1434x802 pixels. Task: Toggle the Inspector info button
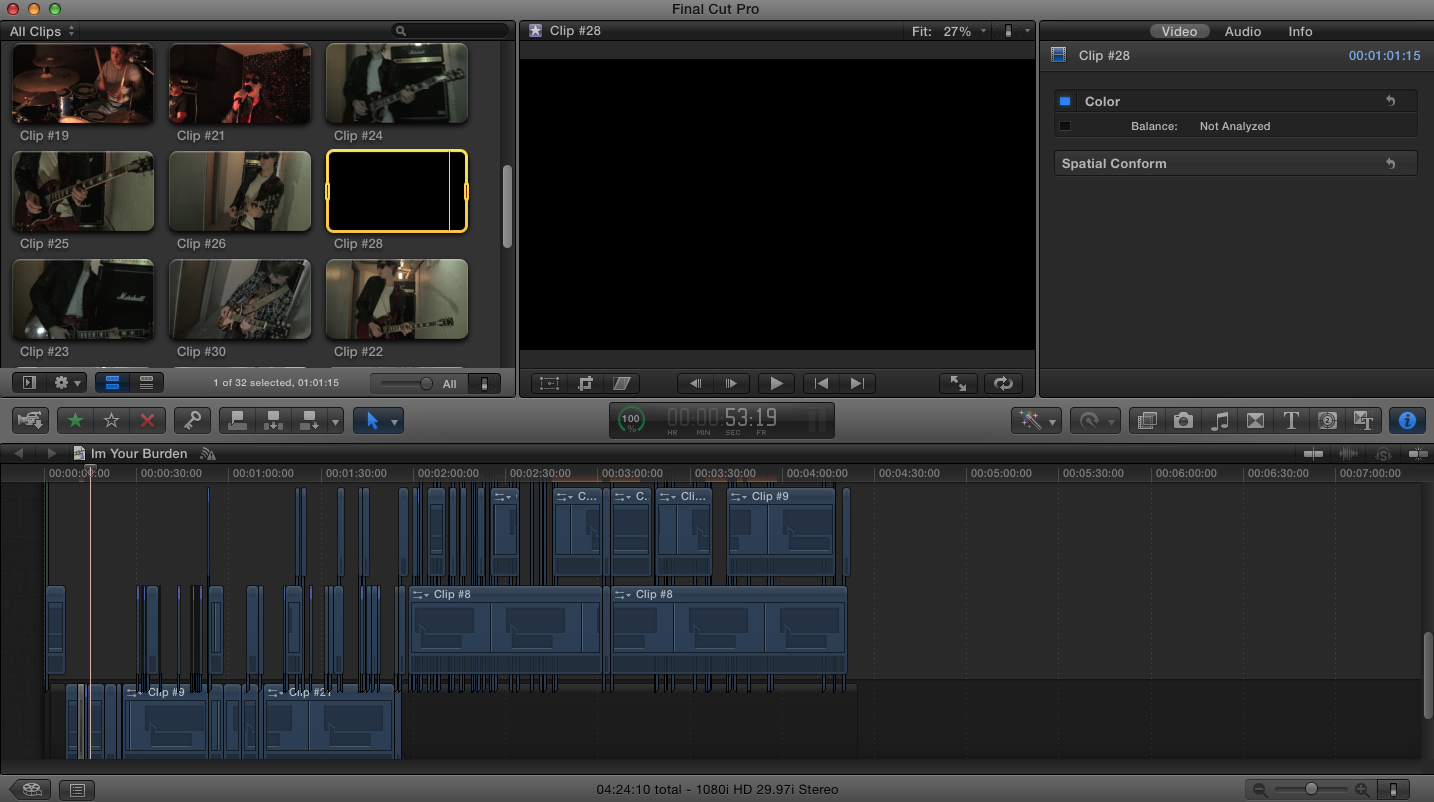pyautogui.click(x=1407, y=421)
